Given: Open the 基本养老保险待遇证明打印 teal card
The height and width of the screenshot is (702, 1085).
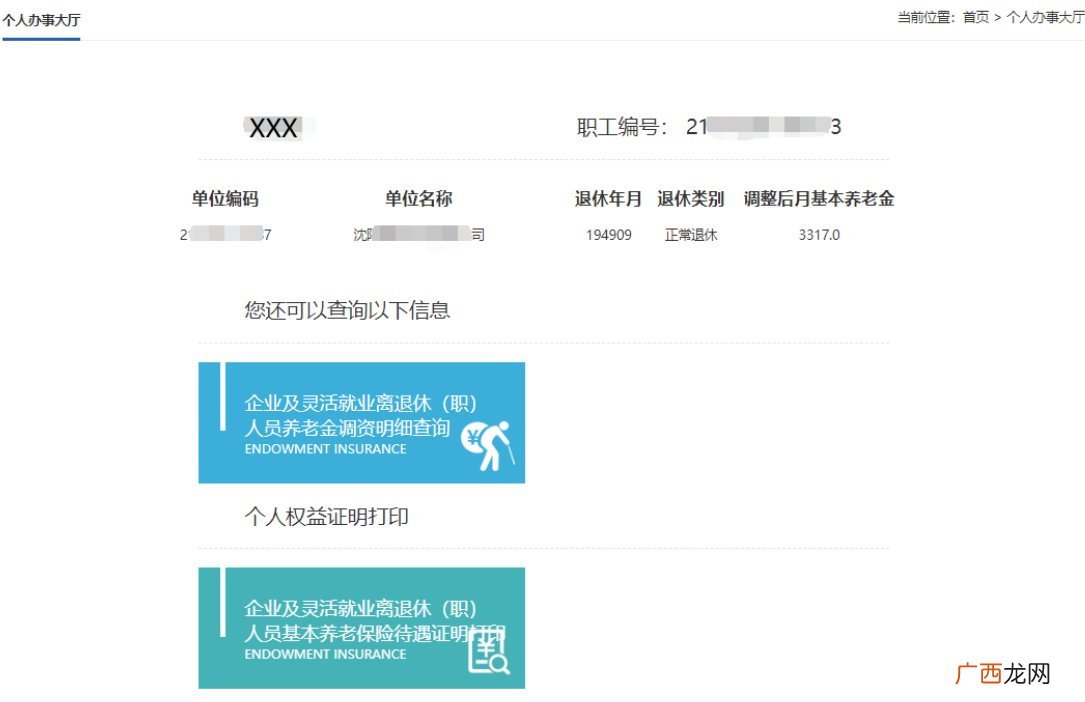Looking at the screenshot, I should point(361,628).
